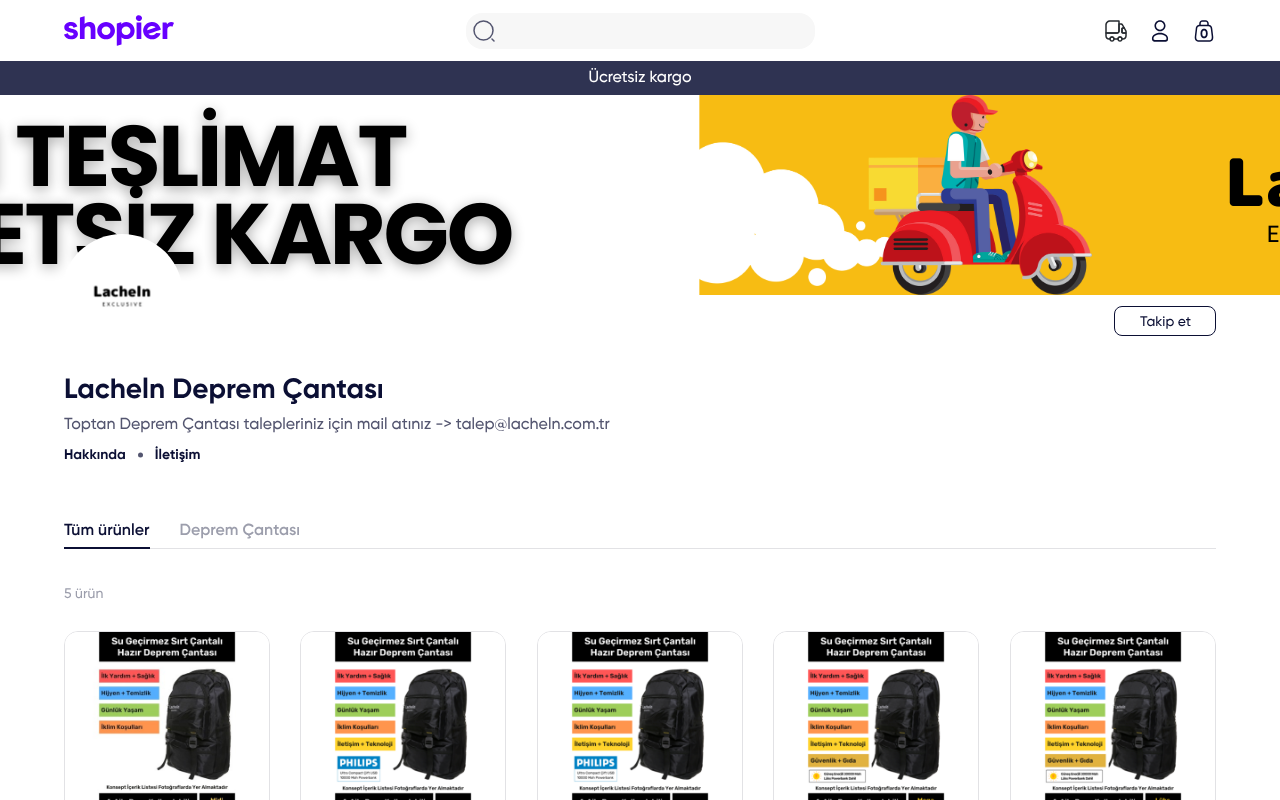Open the product without İletişim + Teknoloji label
The height and width of the screenshot is (800, 1280).
167,715
